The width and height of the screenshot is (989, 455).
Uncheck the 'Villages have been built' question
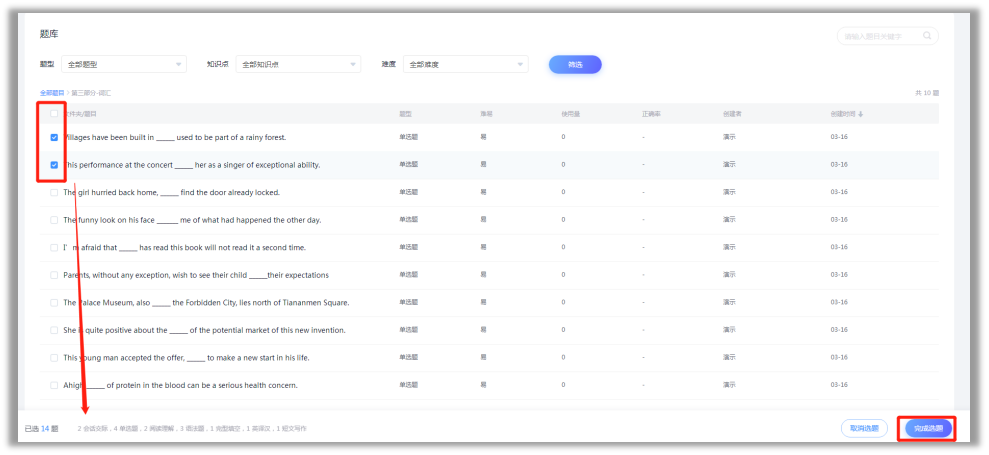click(x=54, y=138)
